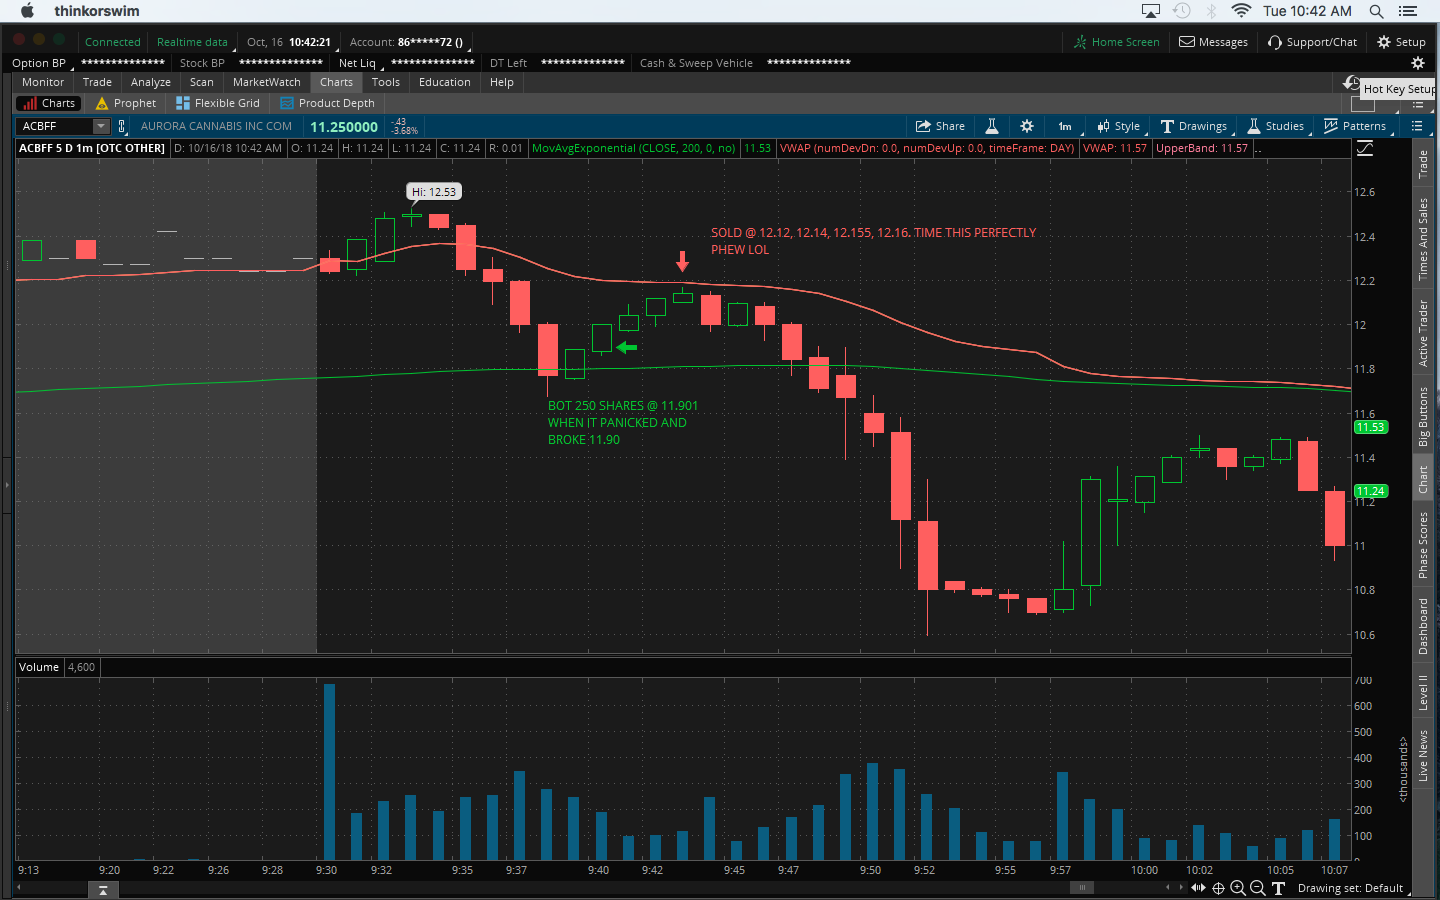
Task: Open the Live News sidebar panel
Action: (x=1423, y=755)
